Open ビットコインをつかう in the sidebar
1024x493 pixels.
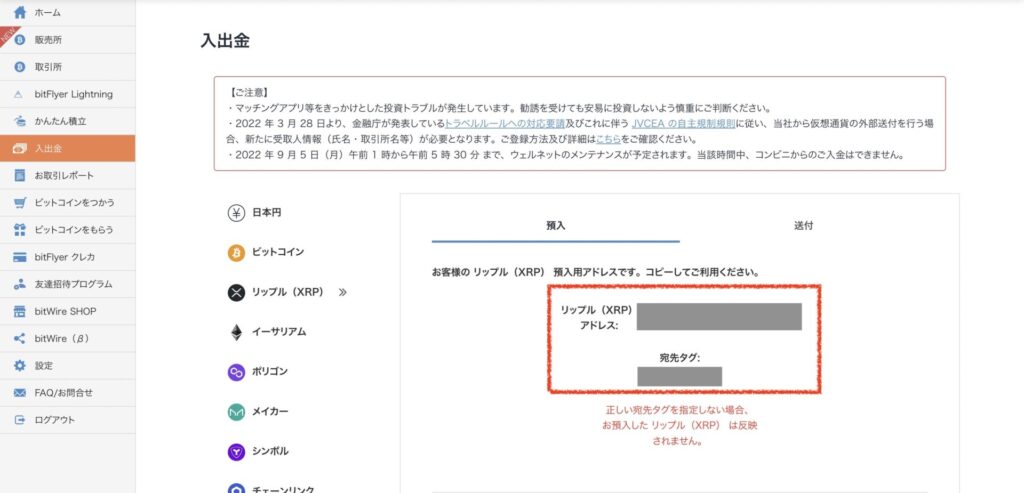click(x=68, y=202)
